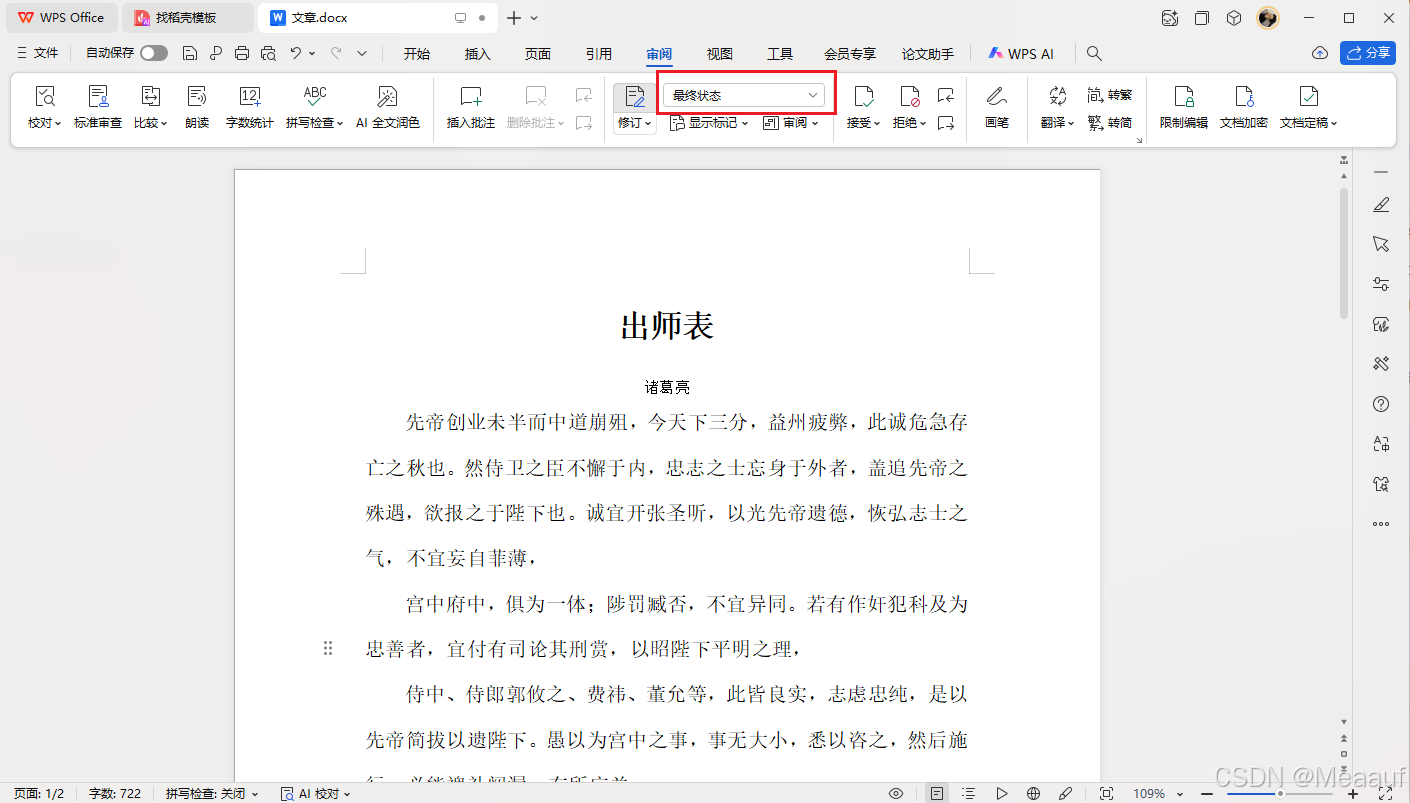Switch to the 开始 ribbon tab
This screenshot has height=803, width=1410.
[417, 54]
